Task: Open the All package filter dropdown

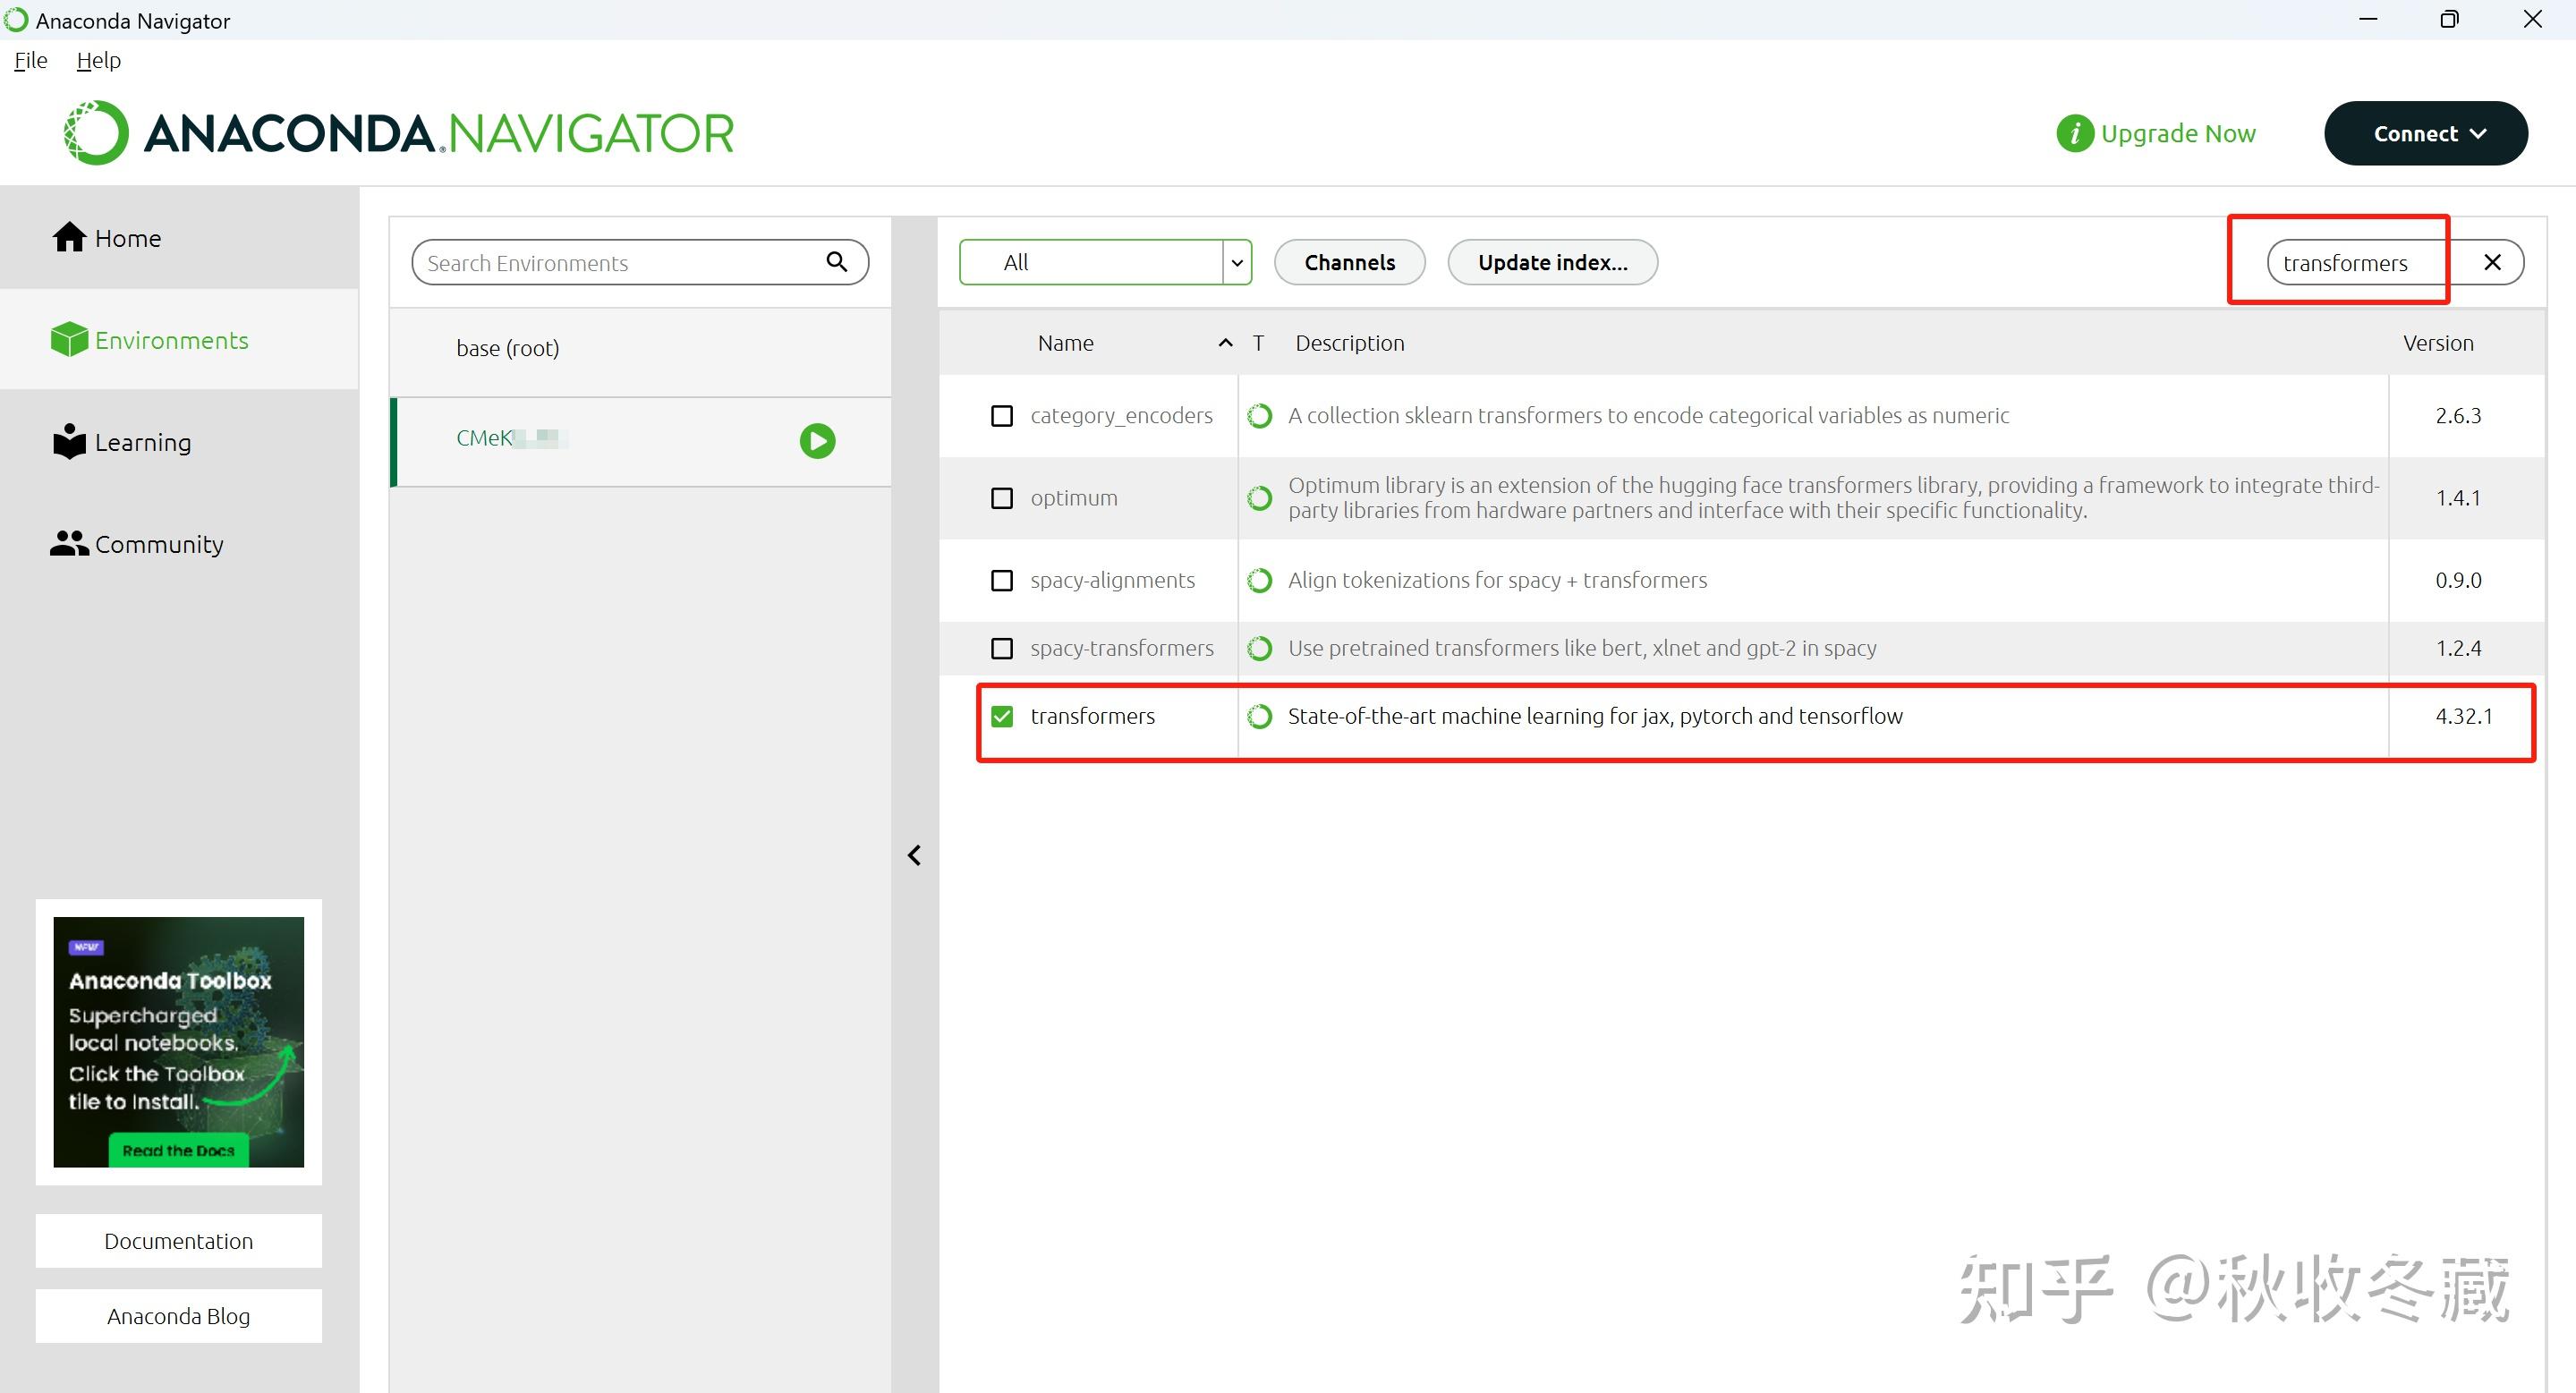Action: (1105, 262)
